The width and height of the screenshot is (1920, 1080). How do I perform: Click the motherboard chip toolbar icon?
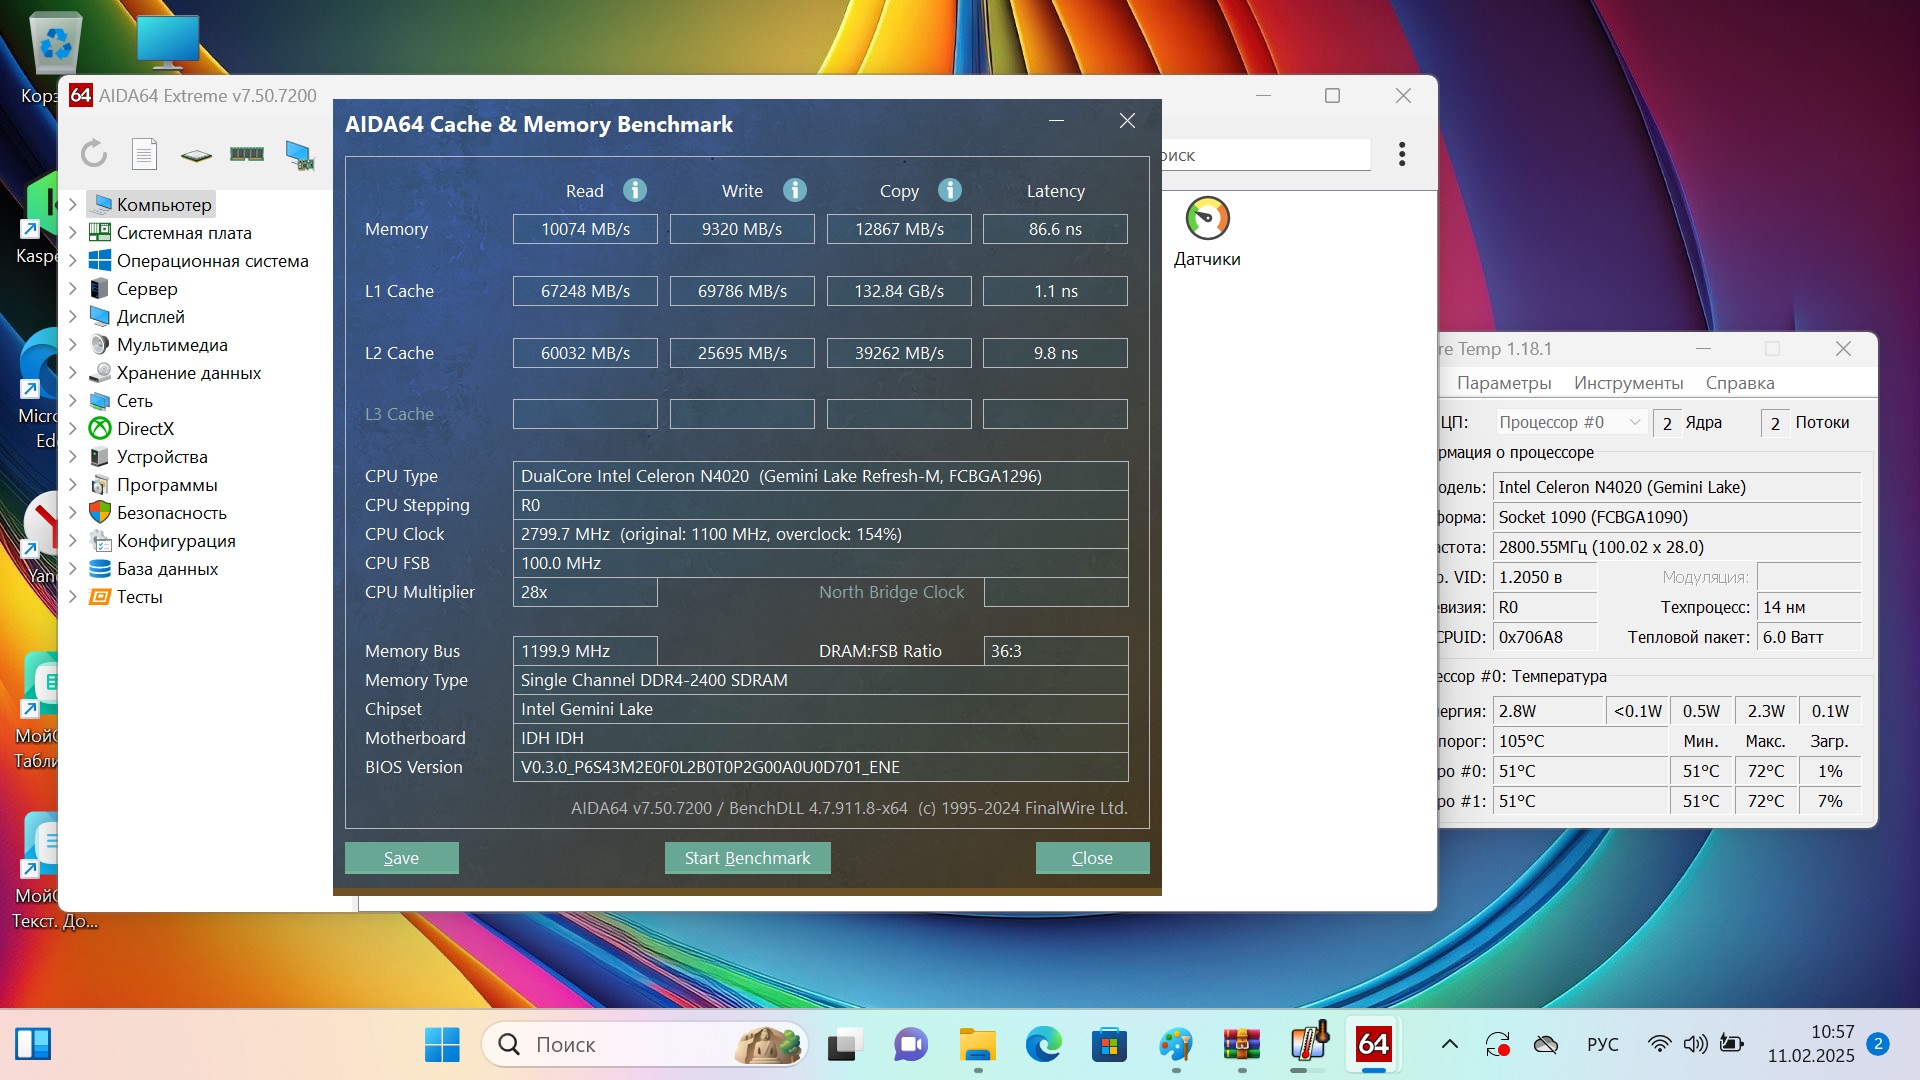click(x=196, y=155)
